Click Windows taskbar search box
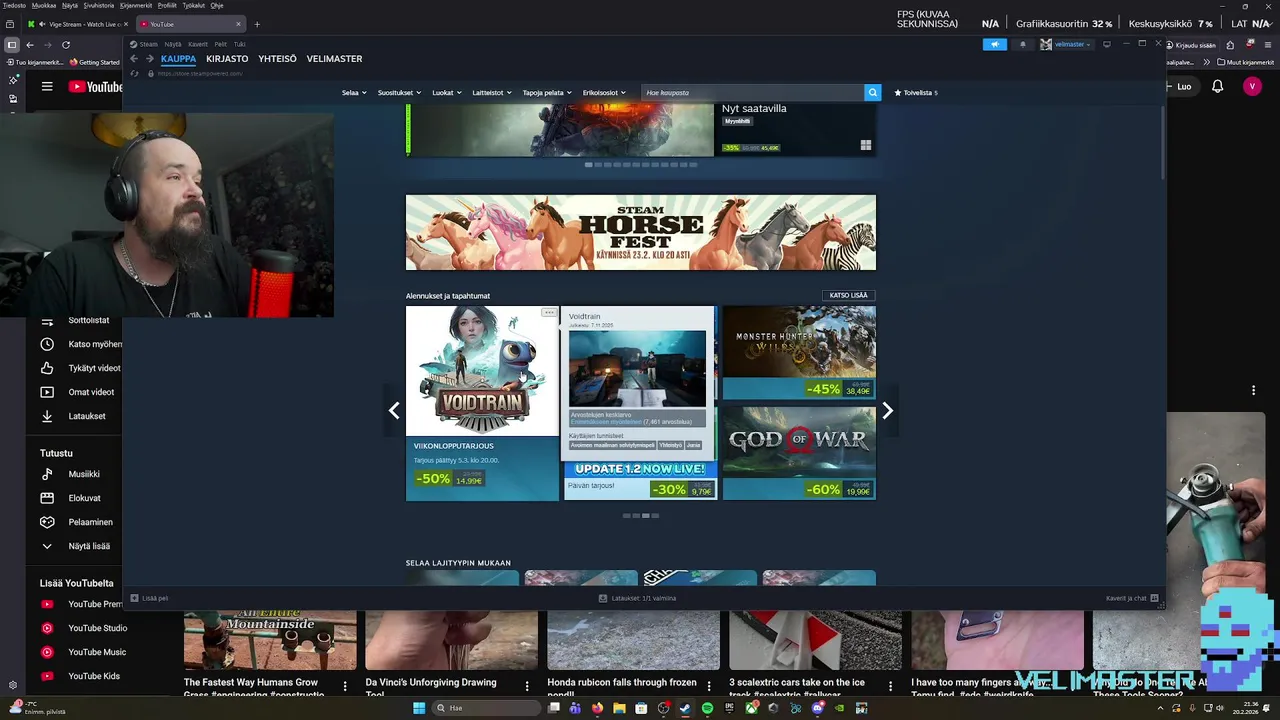This screenshot has width=1280, height=720. click(484, 708)
